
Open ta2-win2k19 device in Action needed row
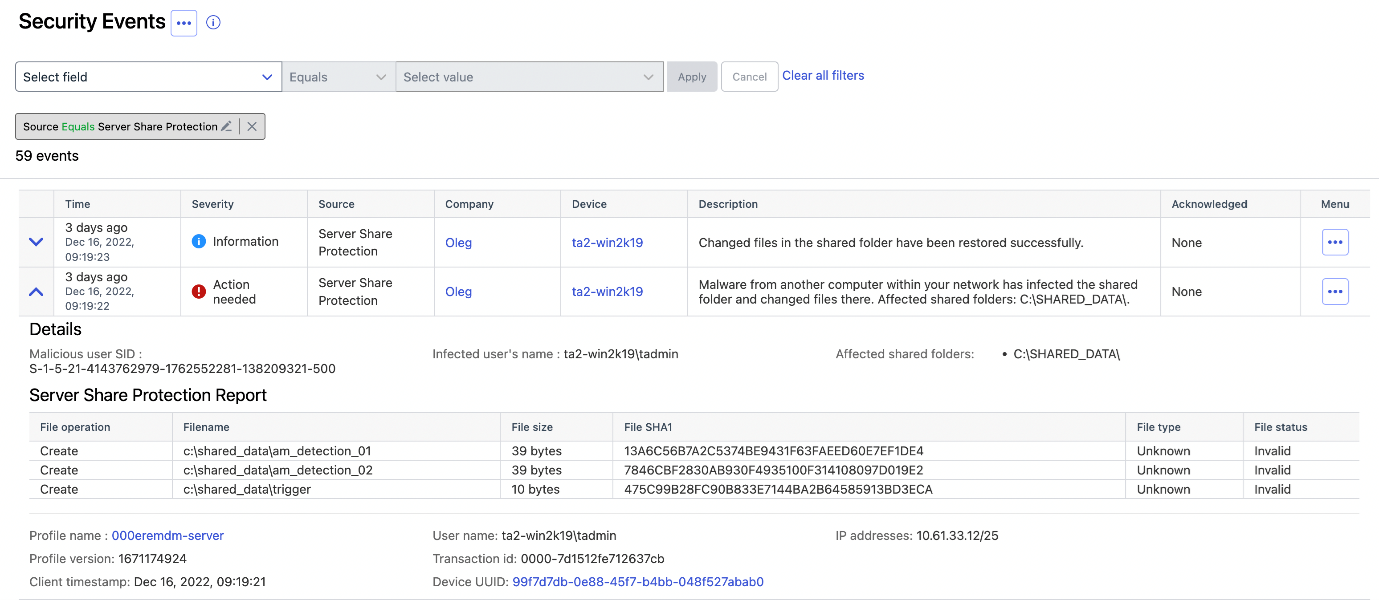pyautogui.click(x=607, y=291)
